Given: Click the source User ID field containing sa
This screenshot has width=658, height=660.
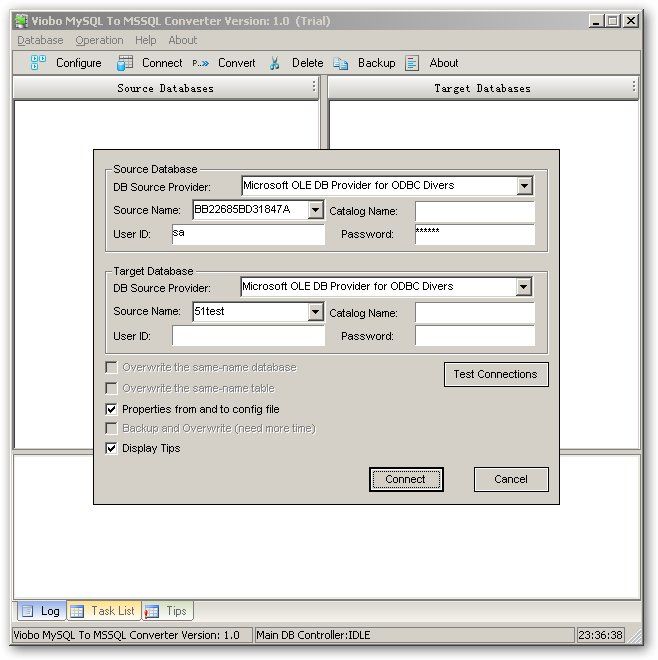Looking at the screenshot, I should point(248,234).
